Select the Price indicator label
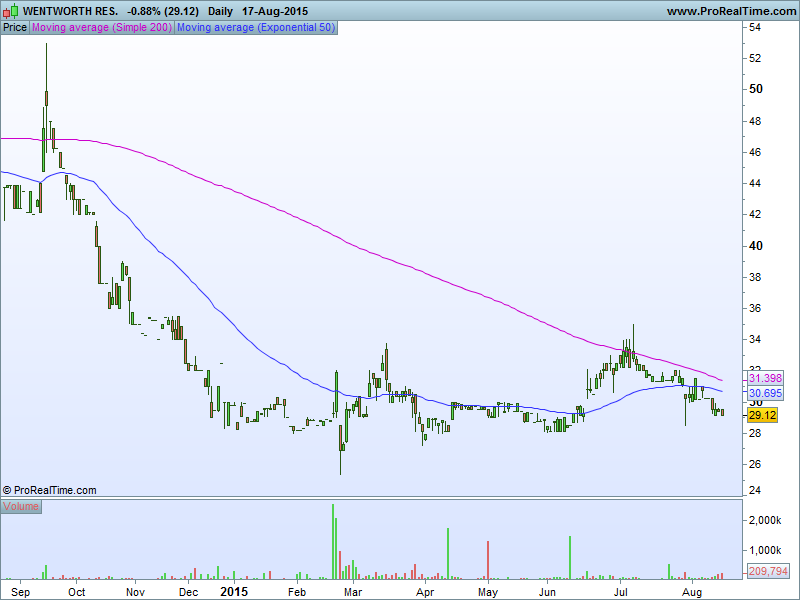Viewport: 800px width, 600px height. click(x=15, y=27)
